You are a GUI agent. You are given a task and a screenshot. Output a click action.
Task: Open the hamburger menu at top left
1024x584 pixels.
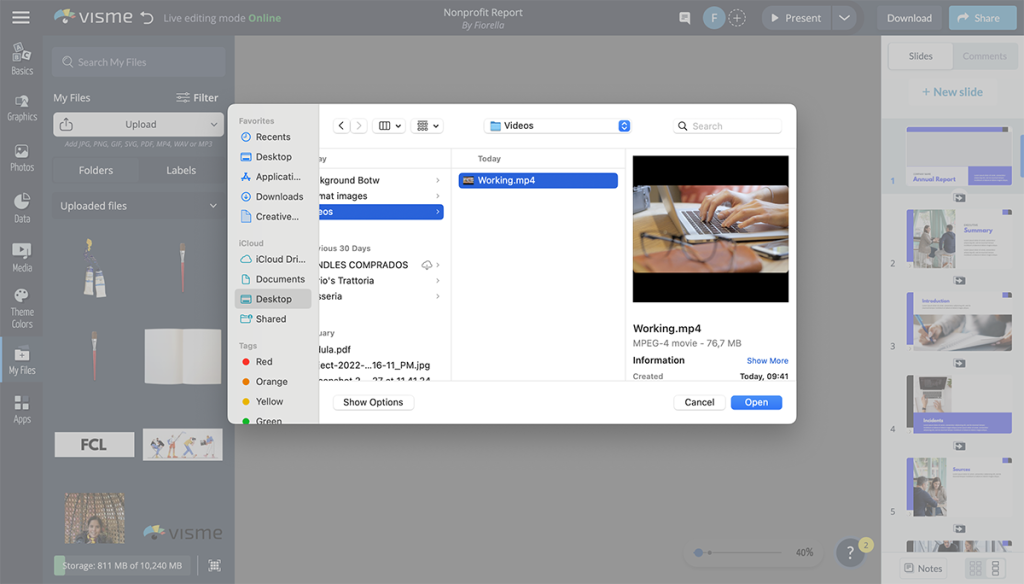point(21,16)
